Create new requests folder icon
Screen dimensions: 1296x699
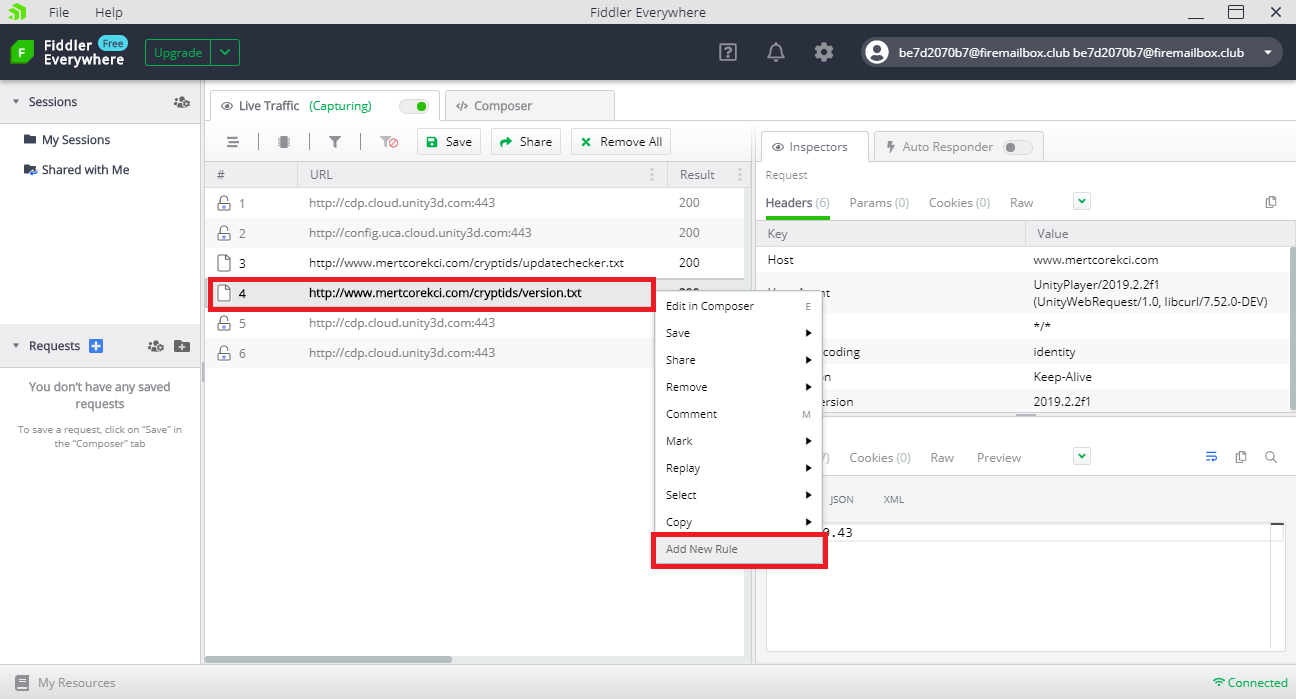(181, 346)
